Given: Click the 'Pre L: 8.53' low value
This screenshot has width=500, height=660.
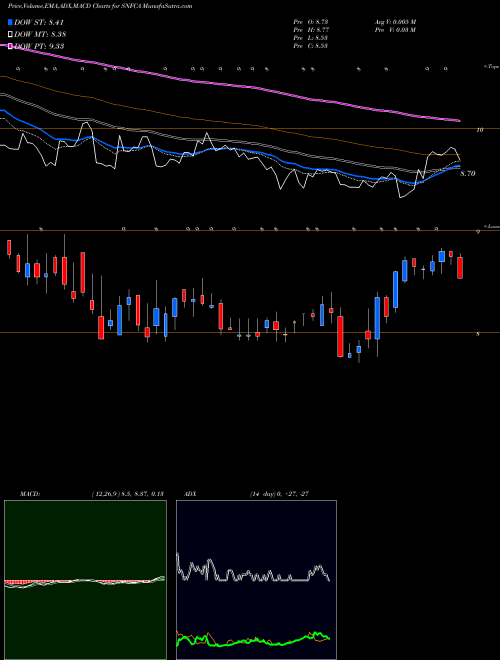Looking at the screenshot, I should pos(311,38).
